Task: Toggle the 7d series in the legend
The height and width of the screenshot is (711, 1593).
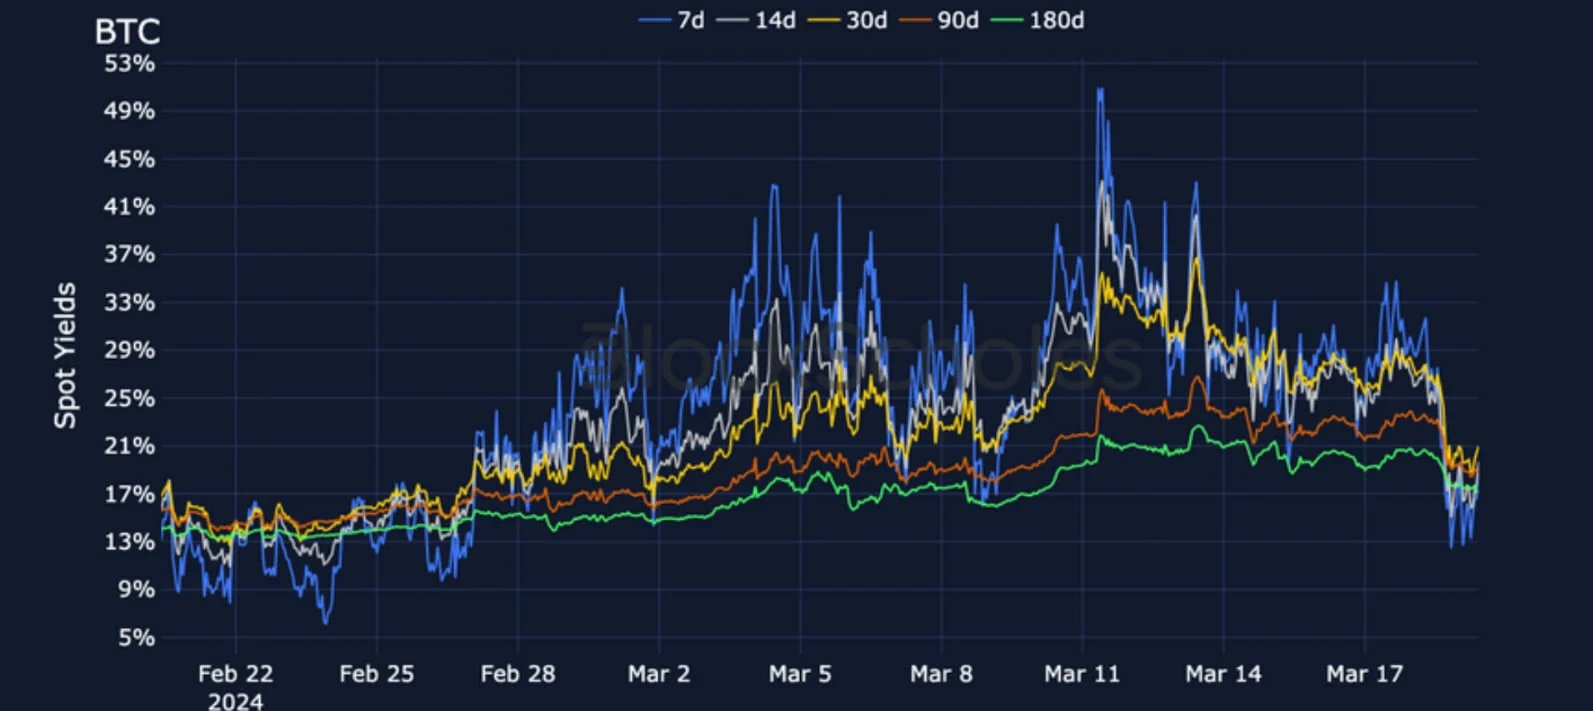Action: [x=672, y=20]
